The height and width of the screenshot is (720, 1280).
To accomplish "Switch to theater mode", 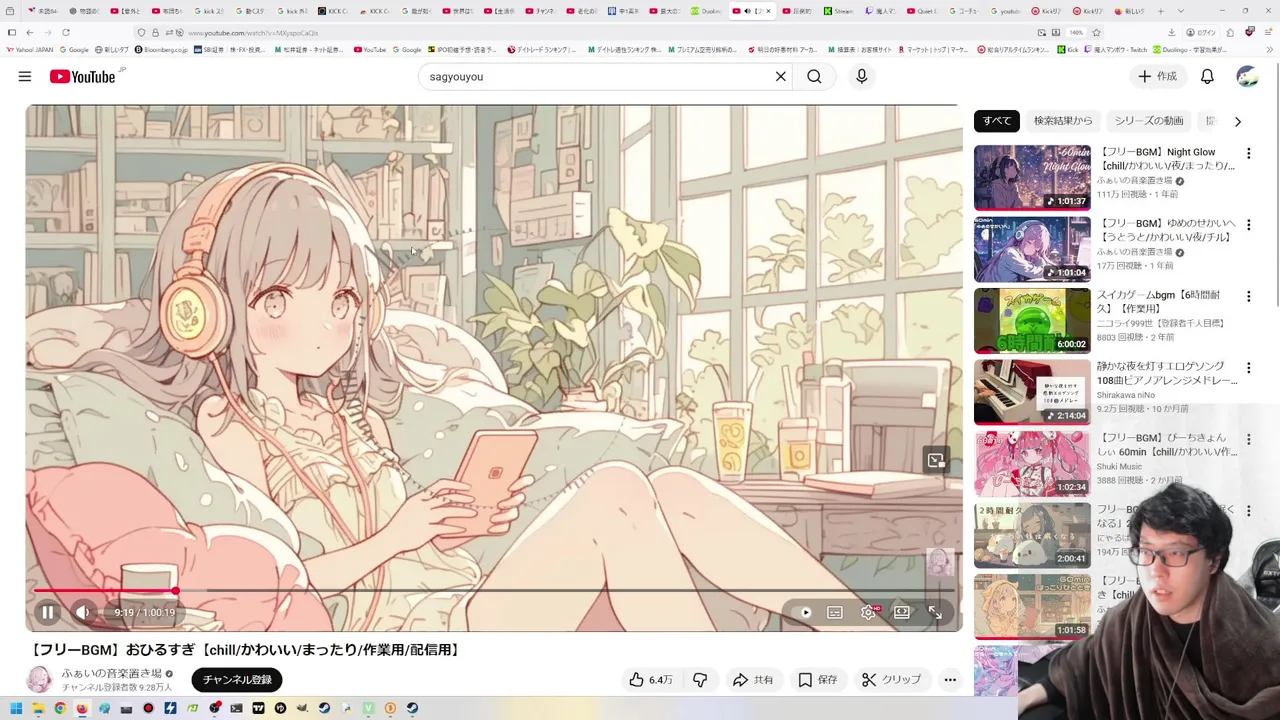I will (x=901, y=612).
